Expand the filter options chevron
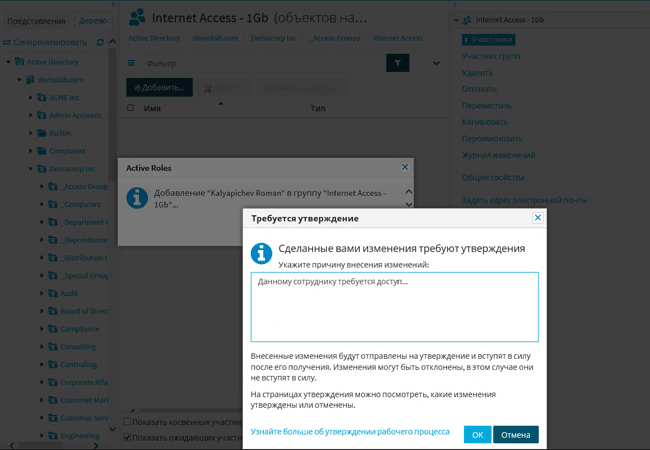This screenshot has height=450, width=650. 436,63
